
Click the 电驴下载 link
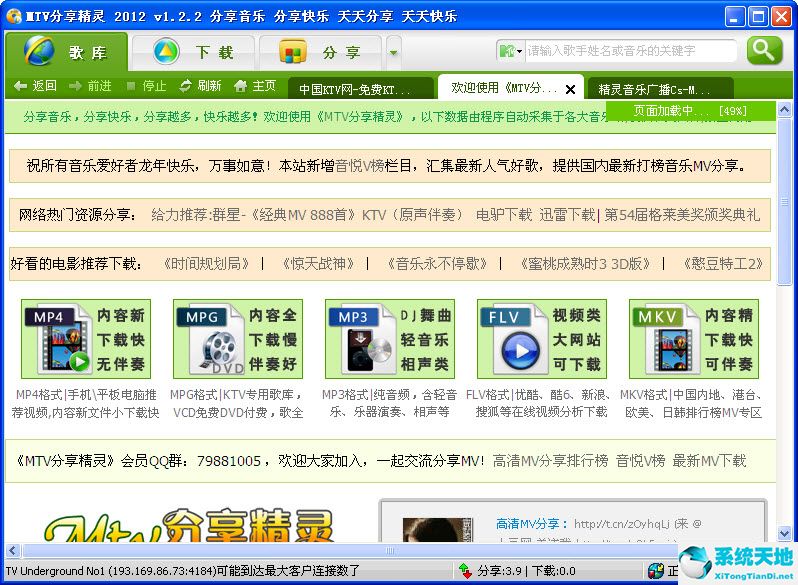(x=504, y=215)
